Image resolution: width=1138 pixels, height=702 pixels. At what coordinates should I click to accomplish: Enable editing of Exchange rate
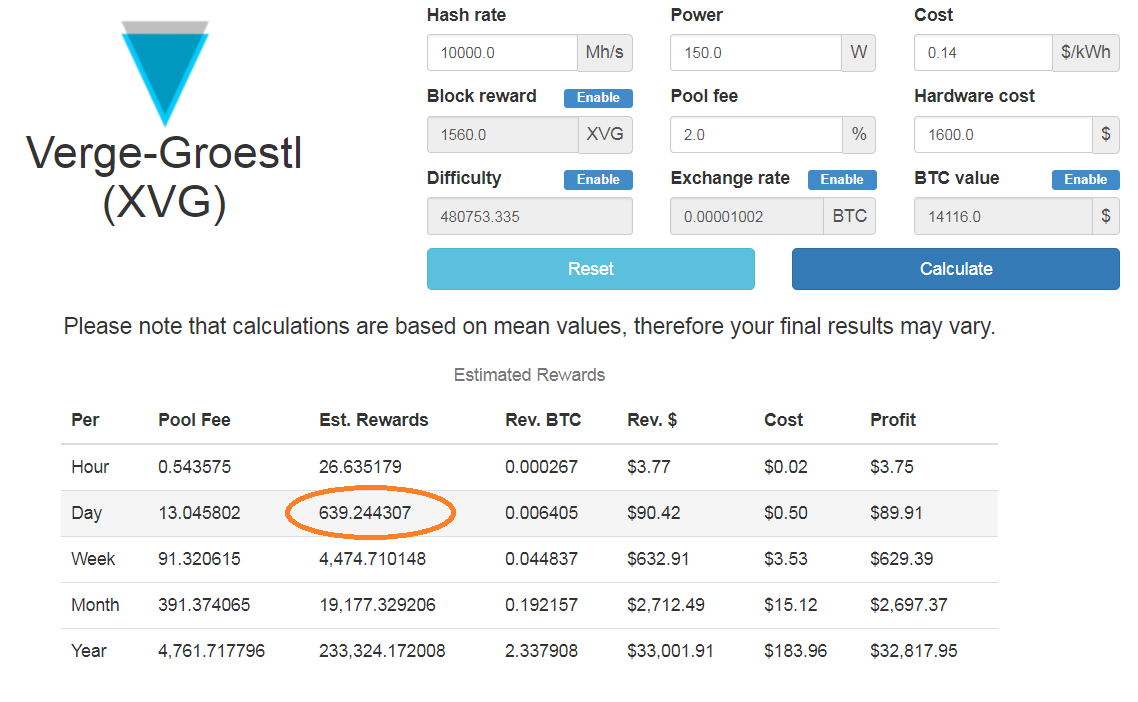point(842,180)
